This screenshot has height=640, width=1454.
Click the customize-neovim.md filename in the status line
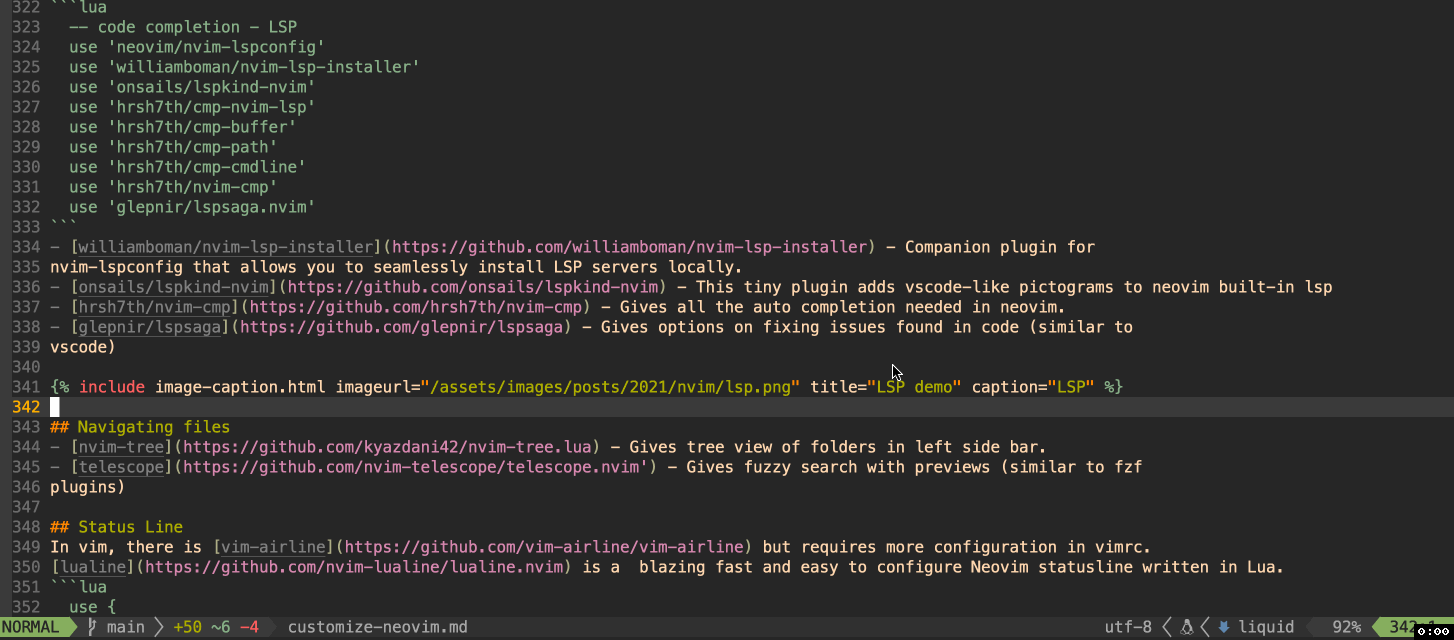(x=377, y=628)
